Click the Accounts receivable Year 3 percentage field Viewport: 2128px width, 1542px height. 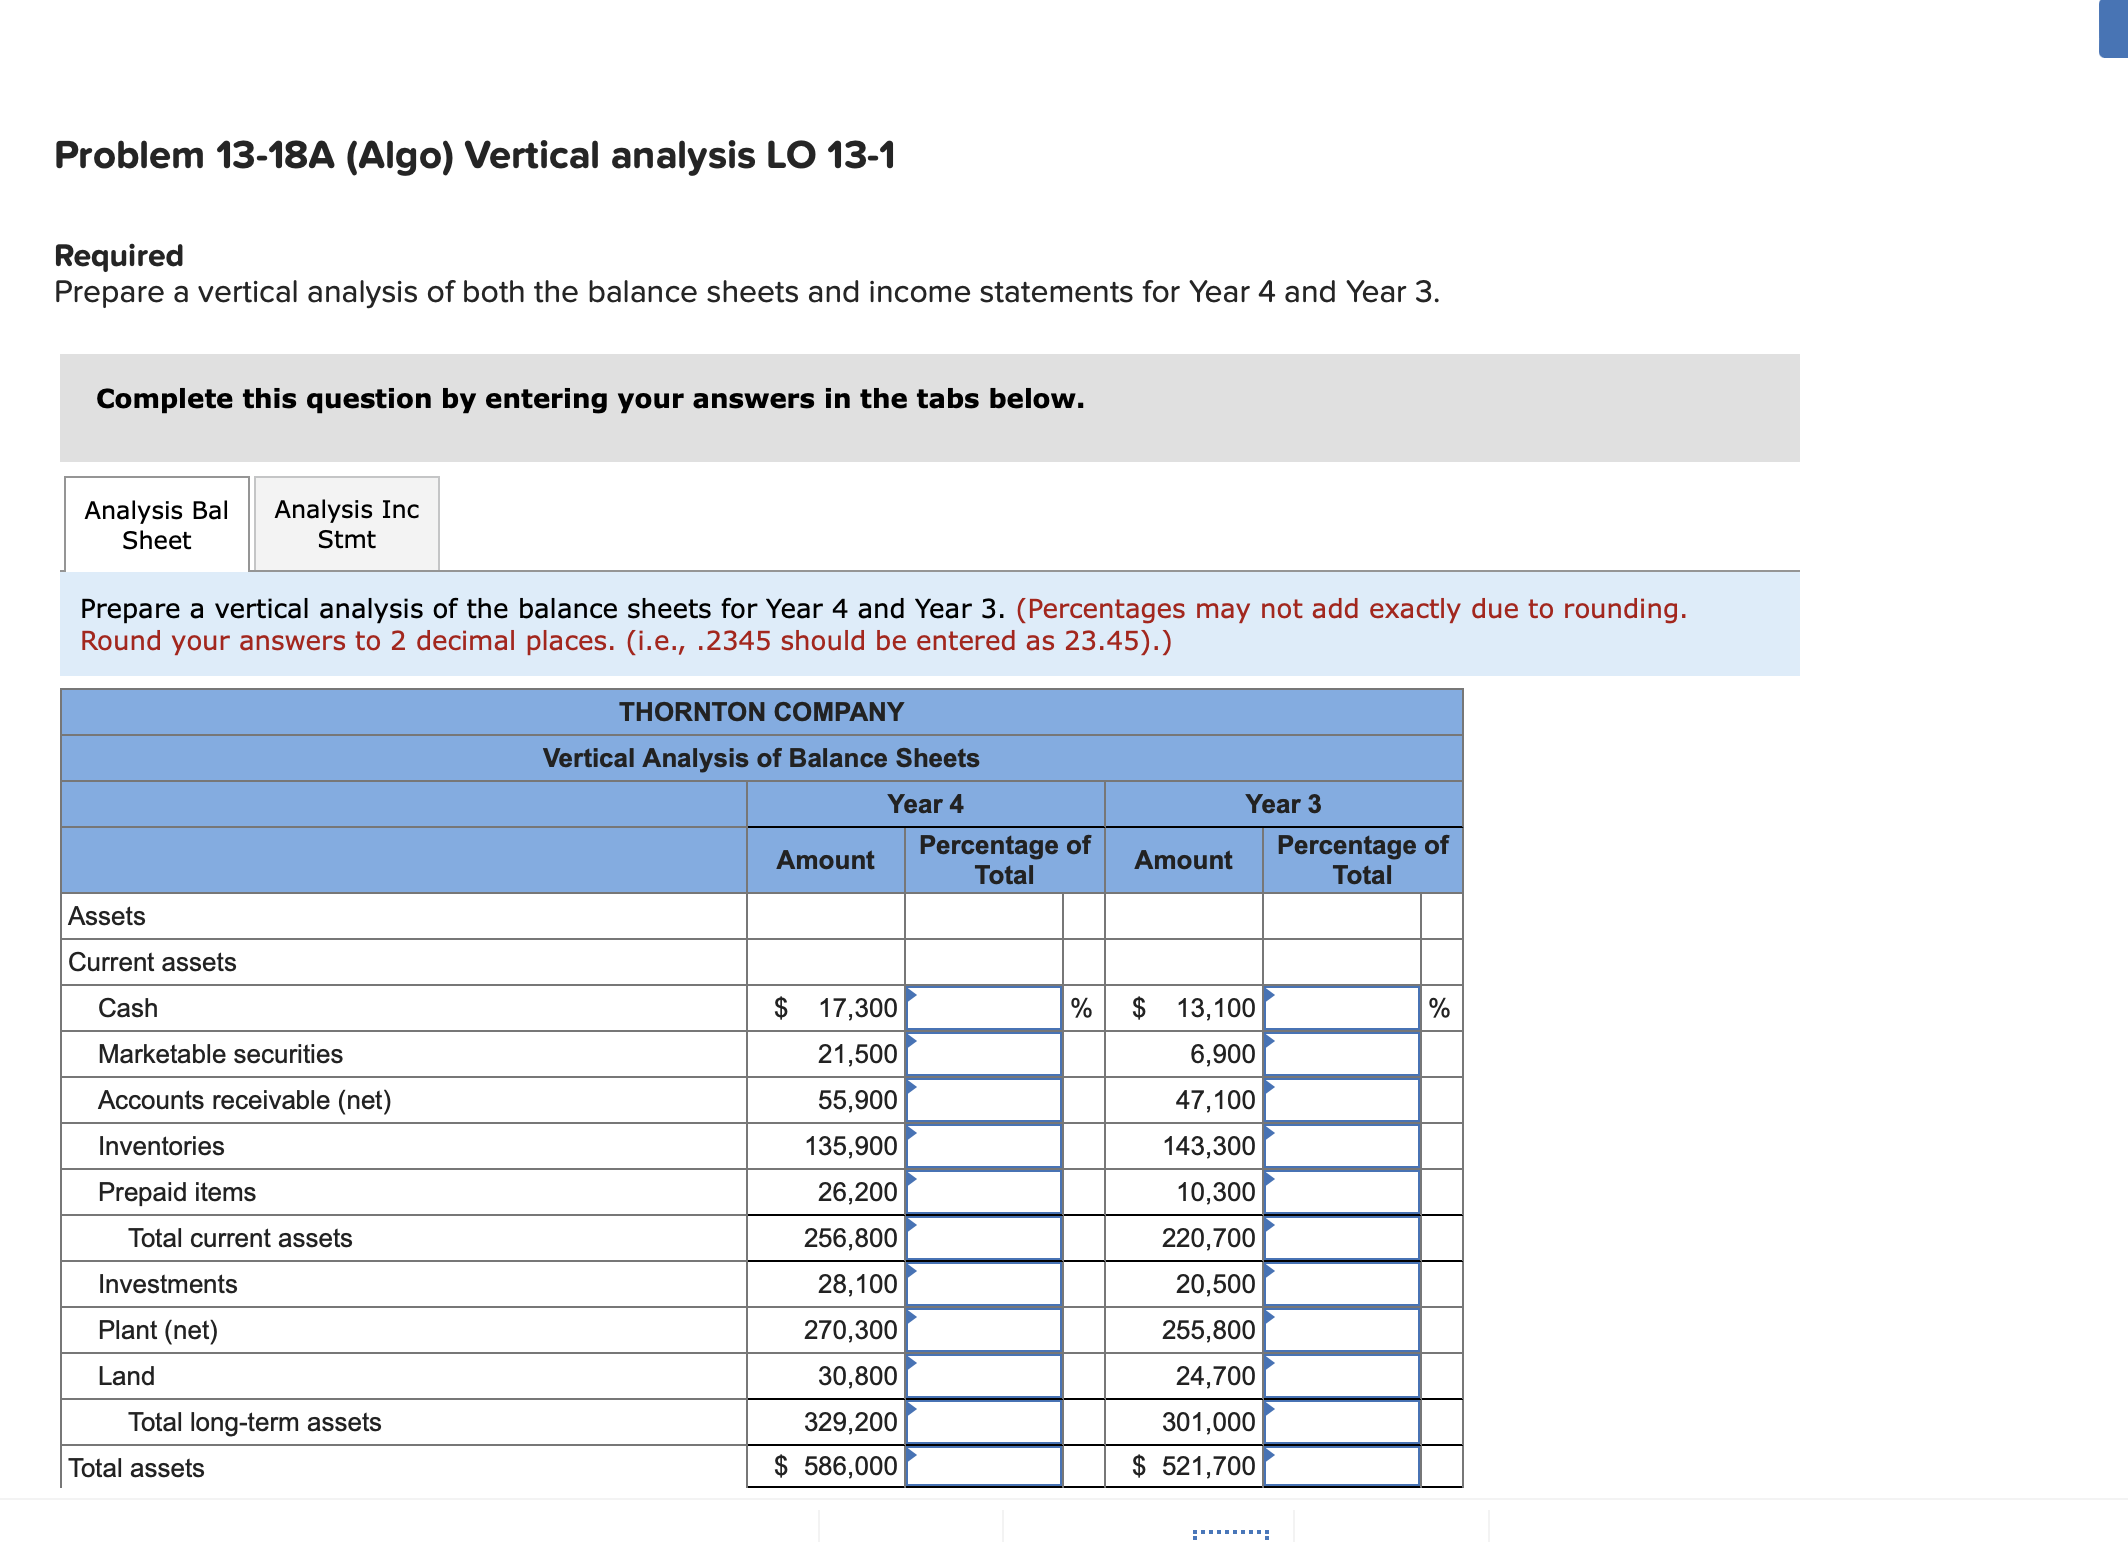1343,1100
